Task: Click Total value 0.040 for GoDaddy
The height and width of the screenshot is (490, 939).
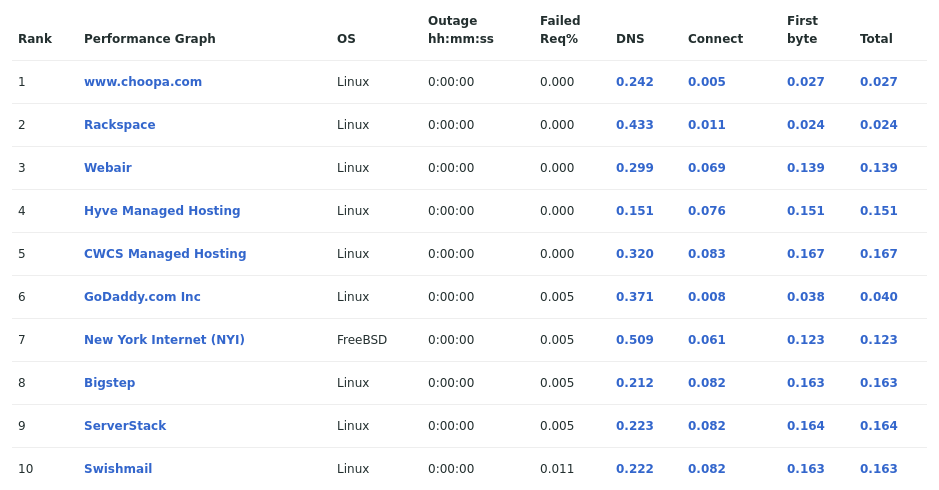Action: [879, 297]
